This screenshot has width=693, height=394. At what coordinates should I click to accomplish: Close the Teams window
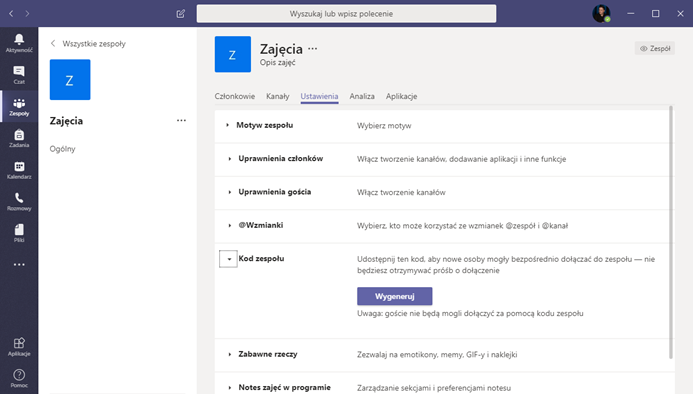pyautogui.click(x=680, y=14)
